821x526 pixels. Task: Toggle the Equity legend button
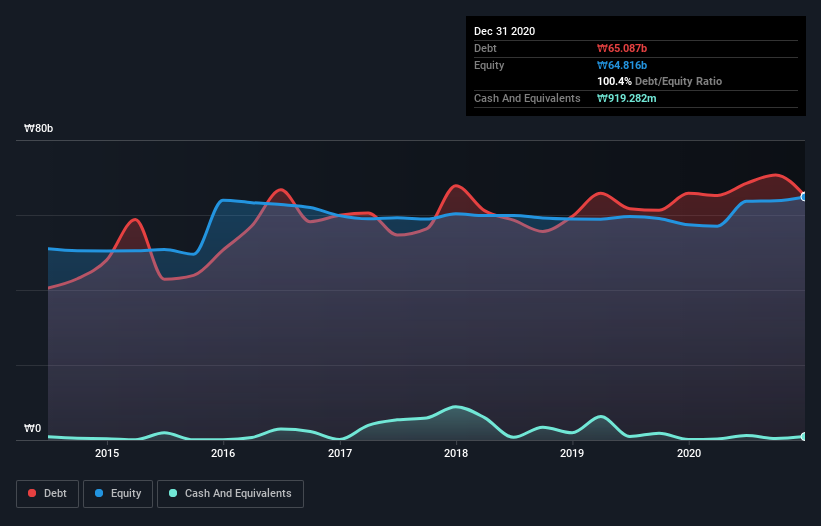(x=118, y=494)
